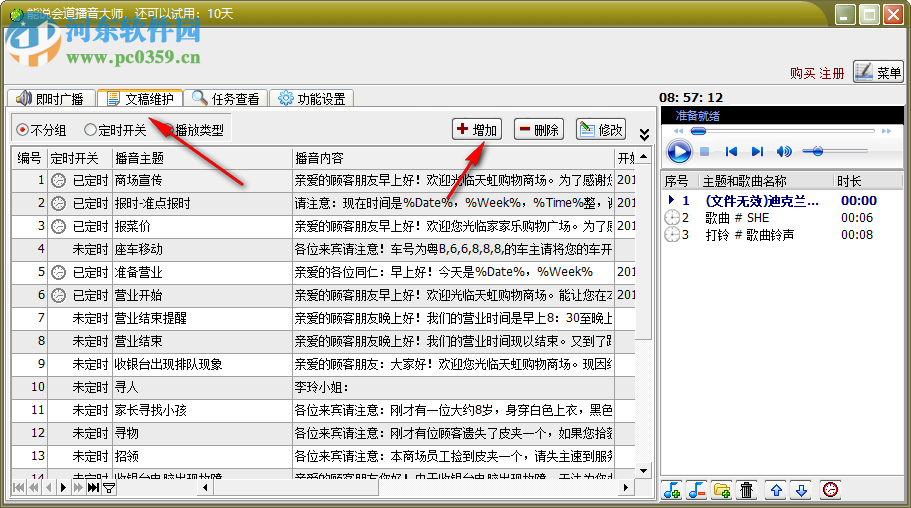Click the 时长 playlist column header

point(867,181)
